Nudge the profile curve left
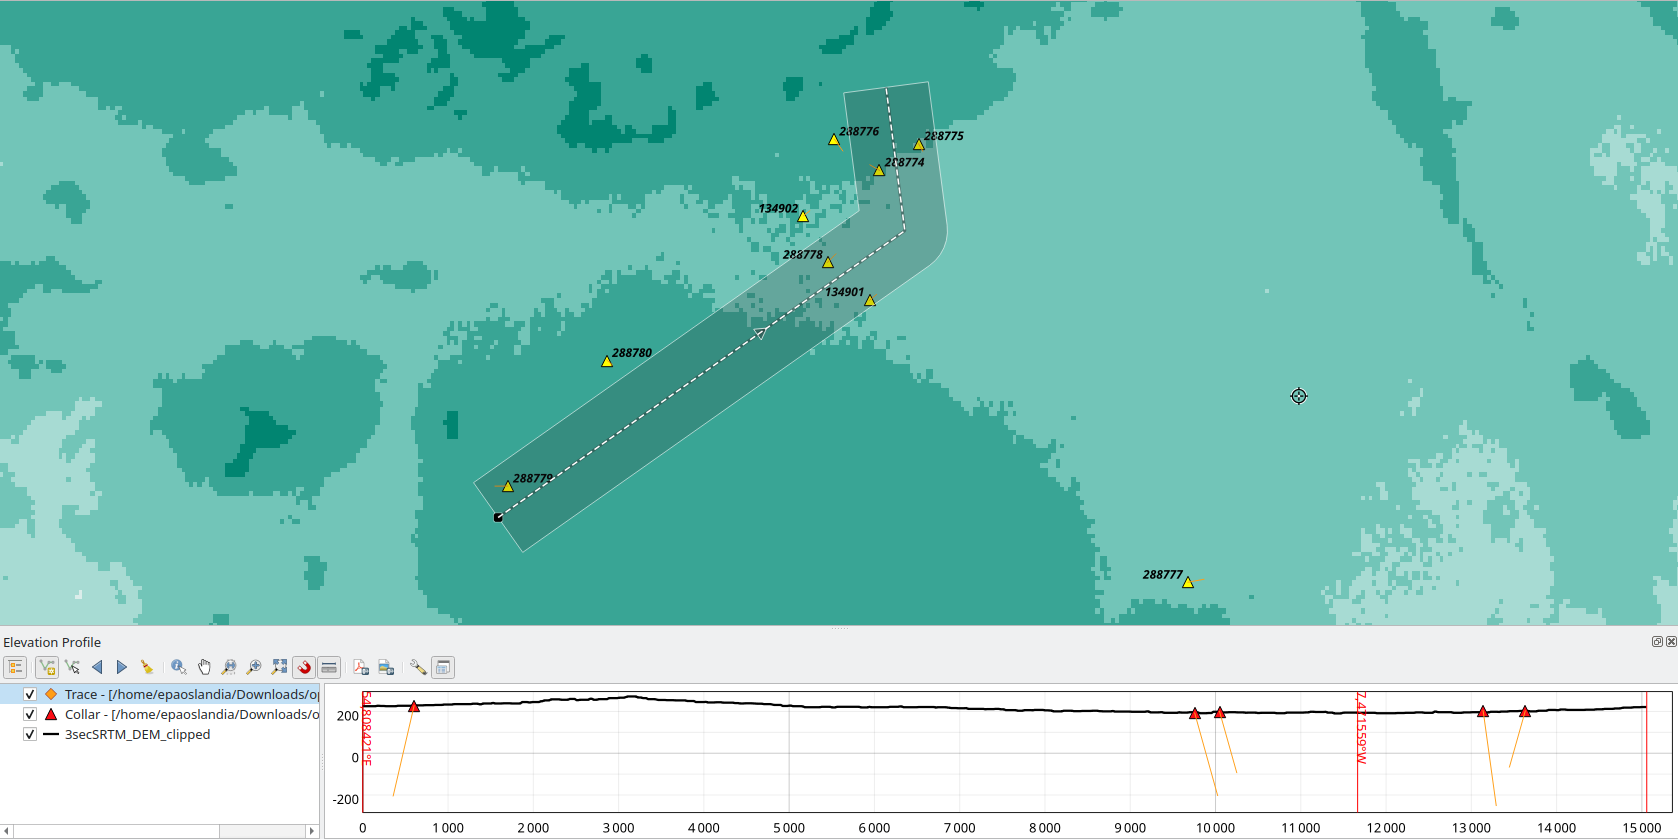Viewport: 1678px width, 840px height. (x=97, y=667)
